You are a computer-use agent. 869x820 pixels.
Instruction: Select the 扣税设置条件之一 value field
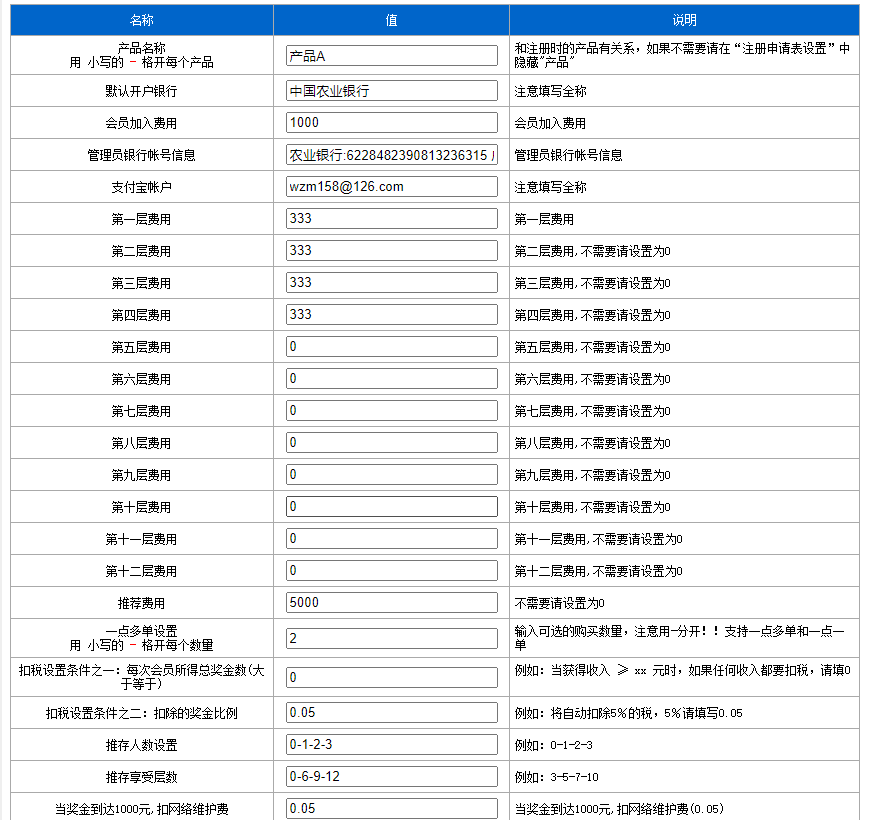pos(391,677)
